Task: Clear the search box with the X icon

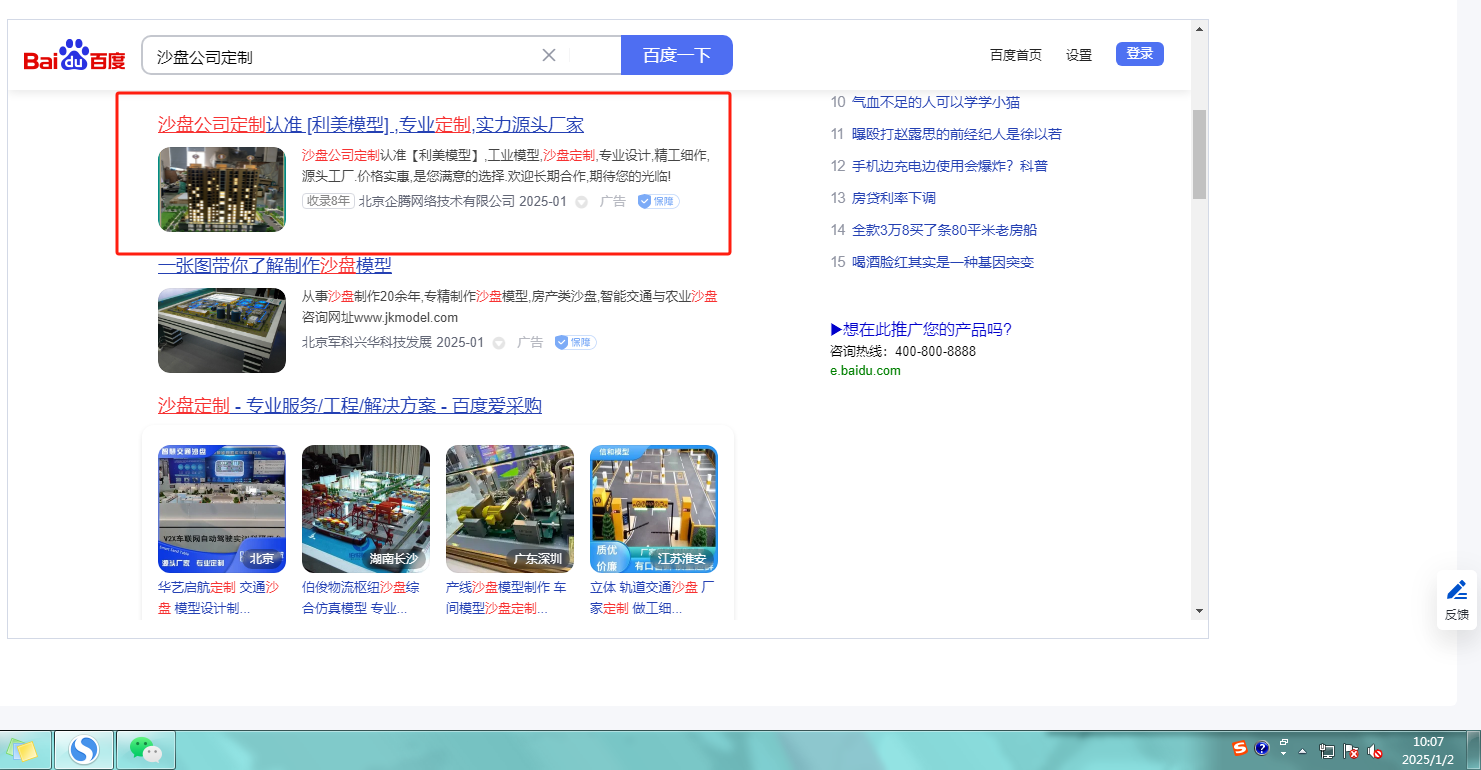Action: click(549, 55)
